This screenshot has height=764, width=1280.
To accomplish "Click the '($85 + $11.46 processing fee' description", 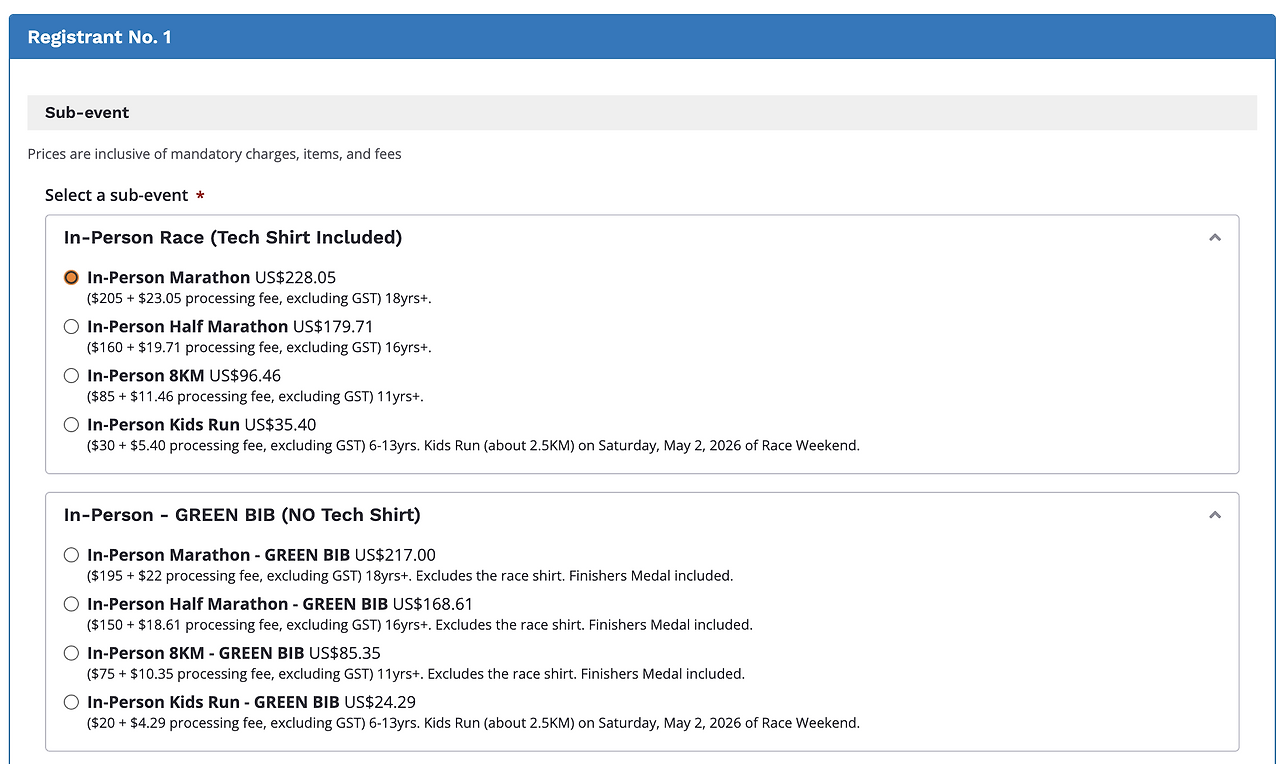I will click(x=255, y=396).
